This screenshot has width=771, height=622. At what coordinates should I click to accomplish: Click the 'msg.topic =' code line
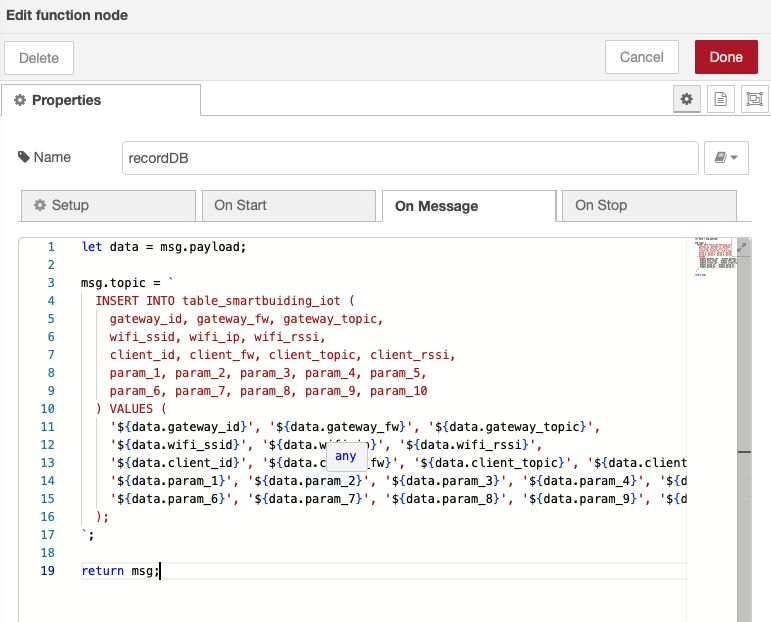tap(127, 283)
